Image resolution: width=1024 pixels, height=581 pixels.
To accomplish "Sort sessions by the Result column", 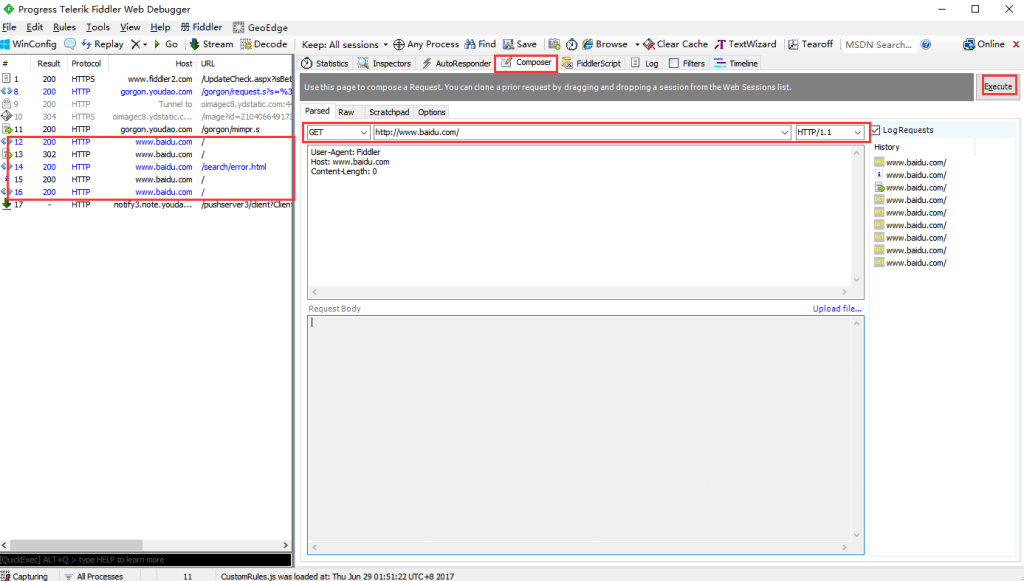I will [49, 63].
